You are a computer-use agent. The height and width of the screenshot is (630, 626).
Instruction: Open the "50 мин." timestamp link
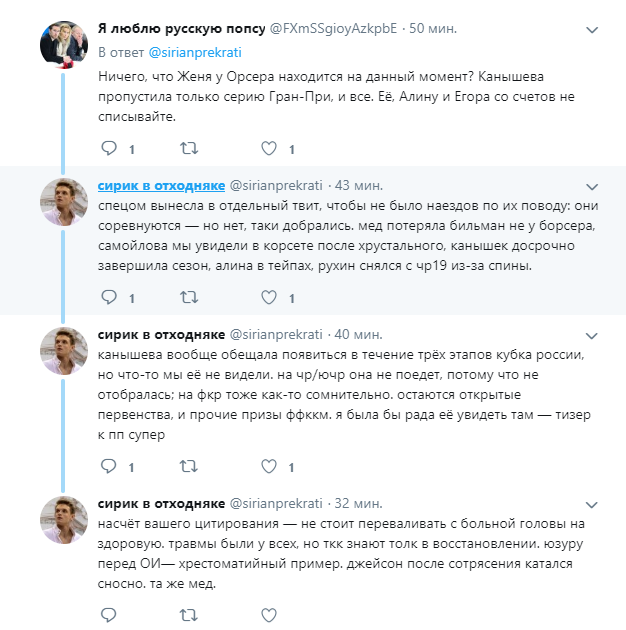coord(436,29)
